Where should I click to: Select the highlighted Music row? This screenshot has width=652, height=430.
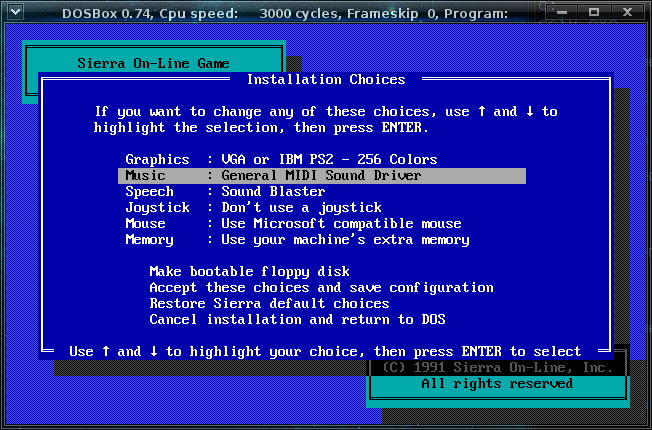(x=322, y=175)
